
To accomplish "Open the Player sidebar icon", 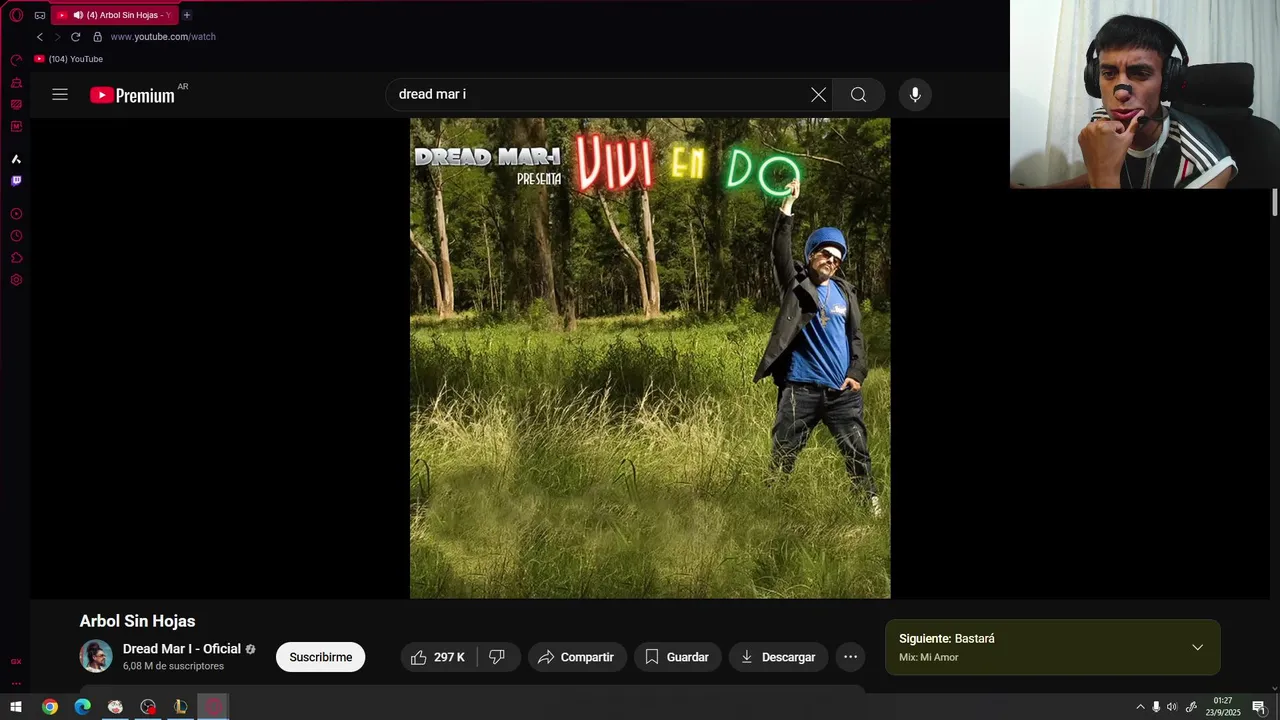I will pos(16,214).
